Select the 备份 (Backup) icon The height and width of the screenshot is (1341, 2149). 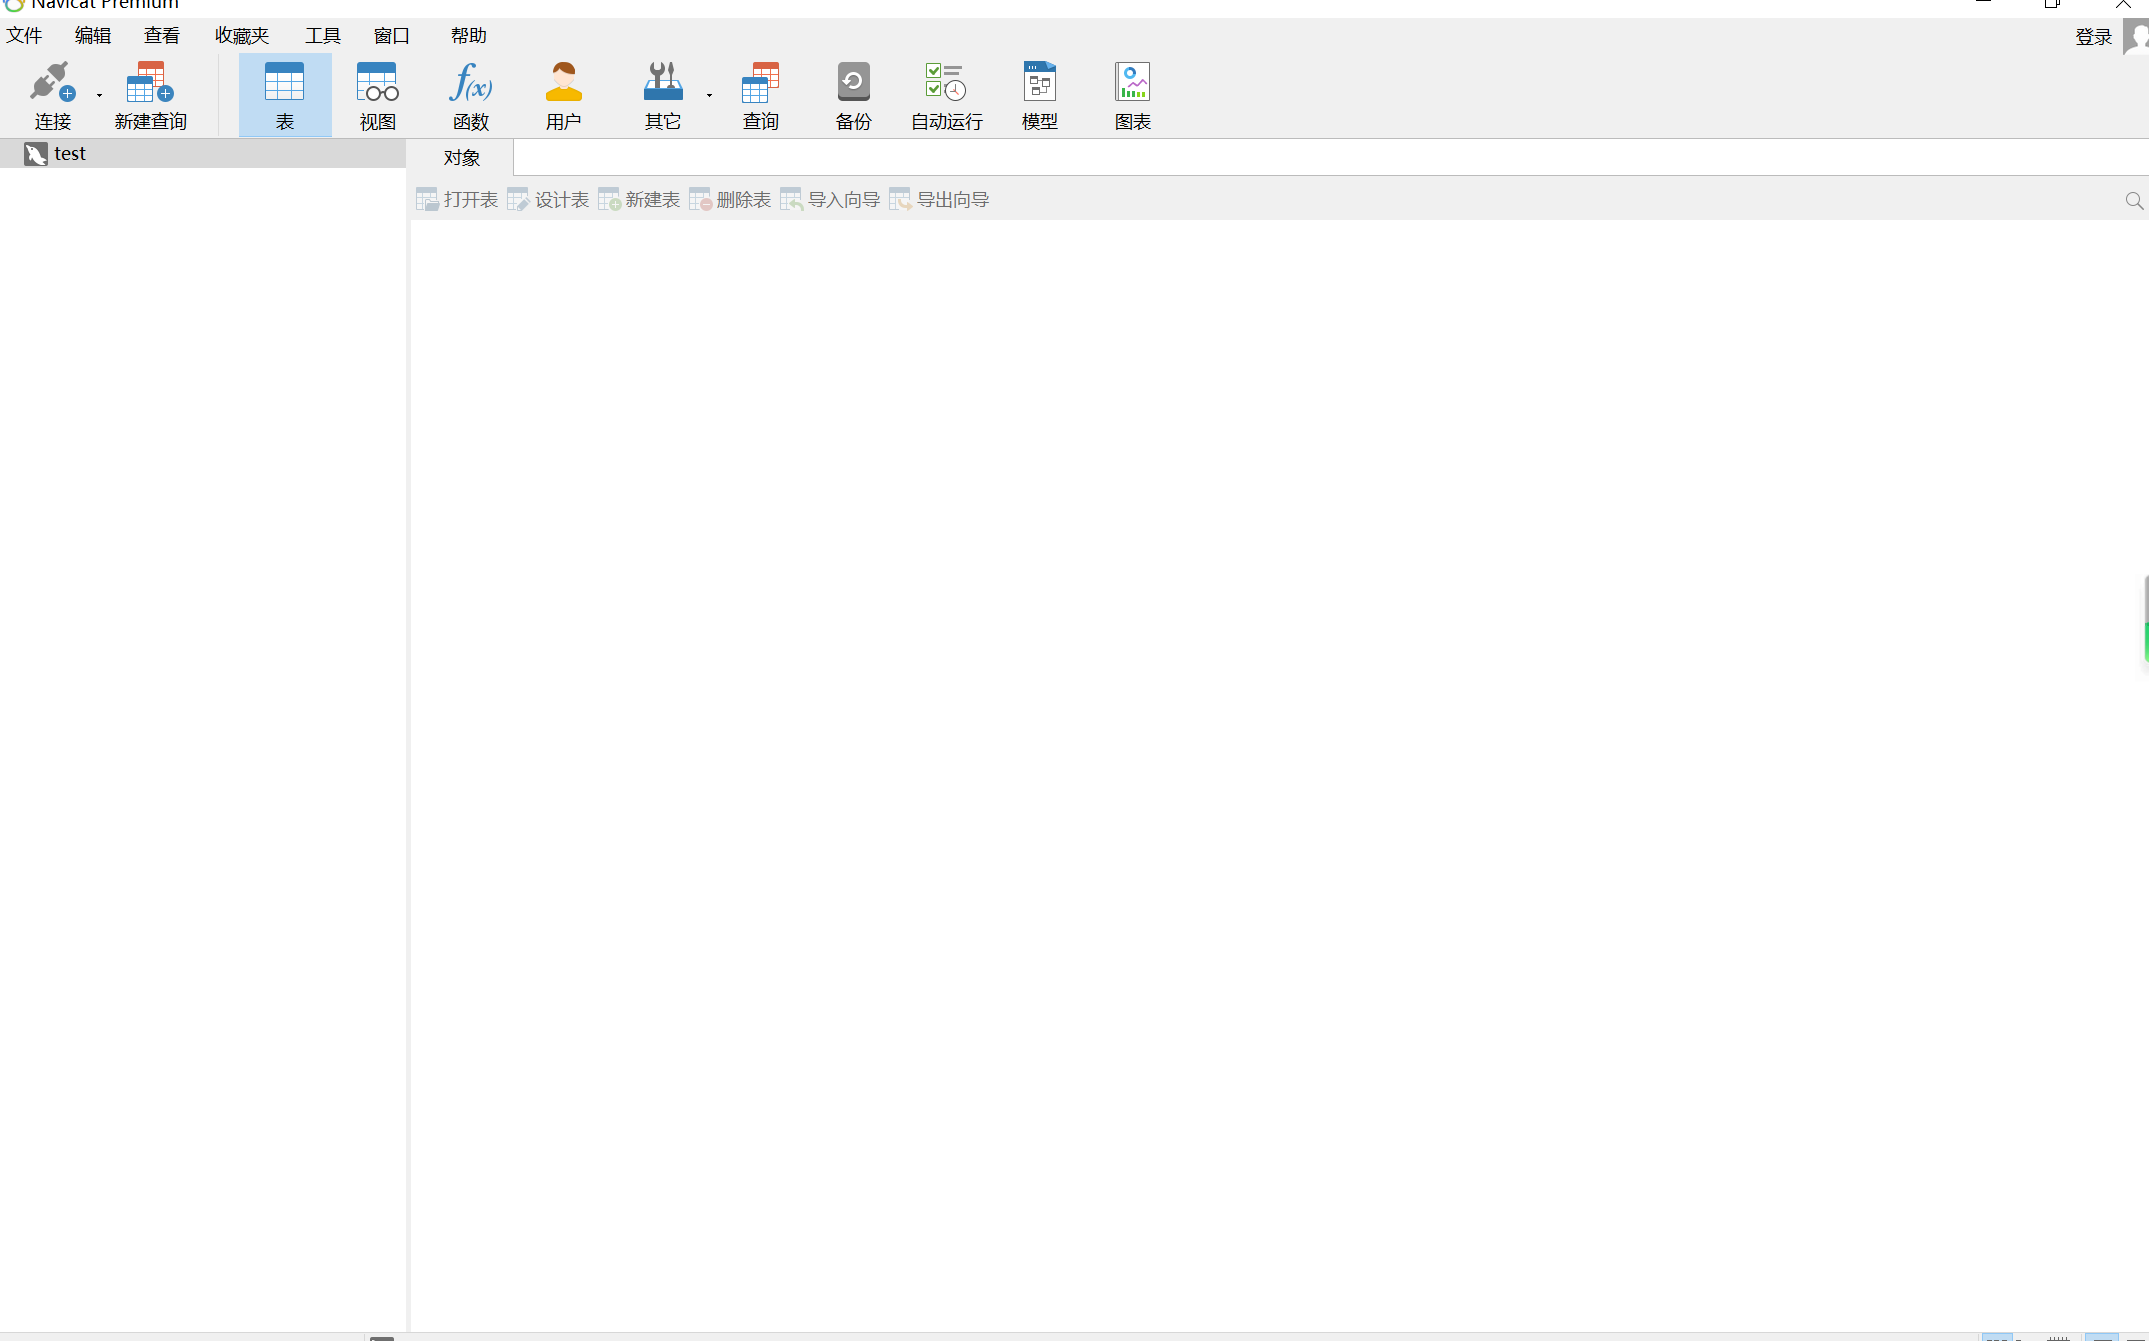(853, 94)
